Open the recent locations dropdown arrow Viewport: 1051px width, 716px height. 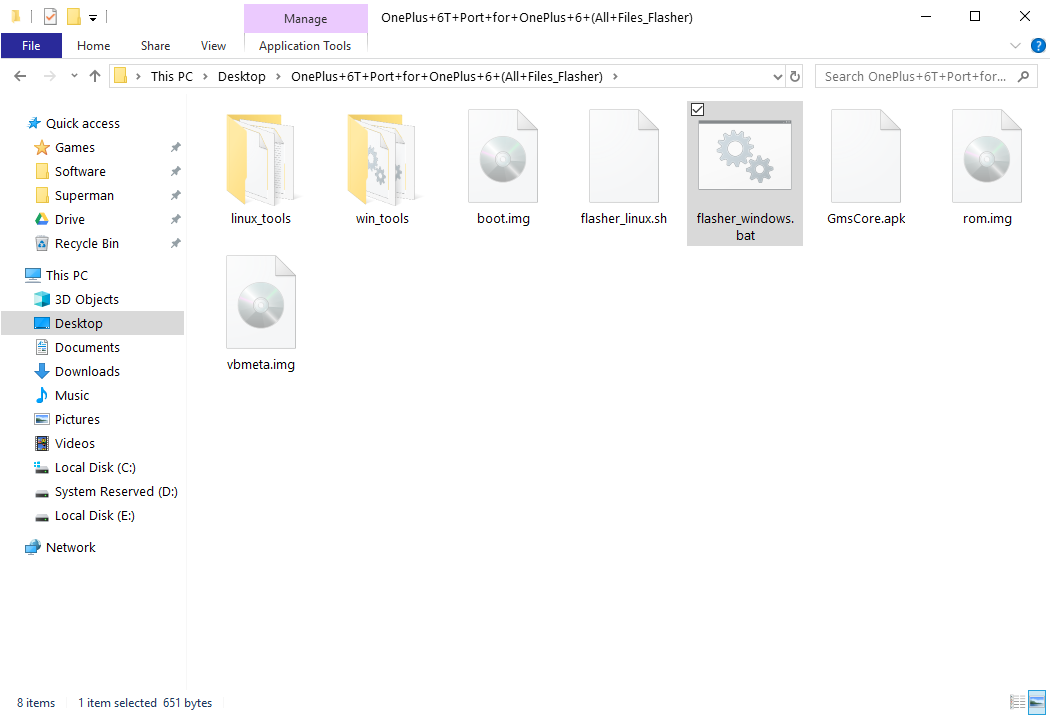click(74, 76)
